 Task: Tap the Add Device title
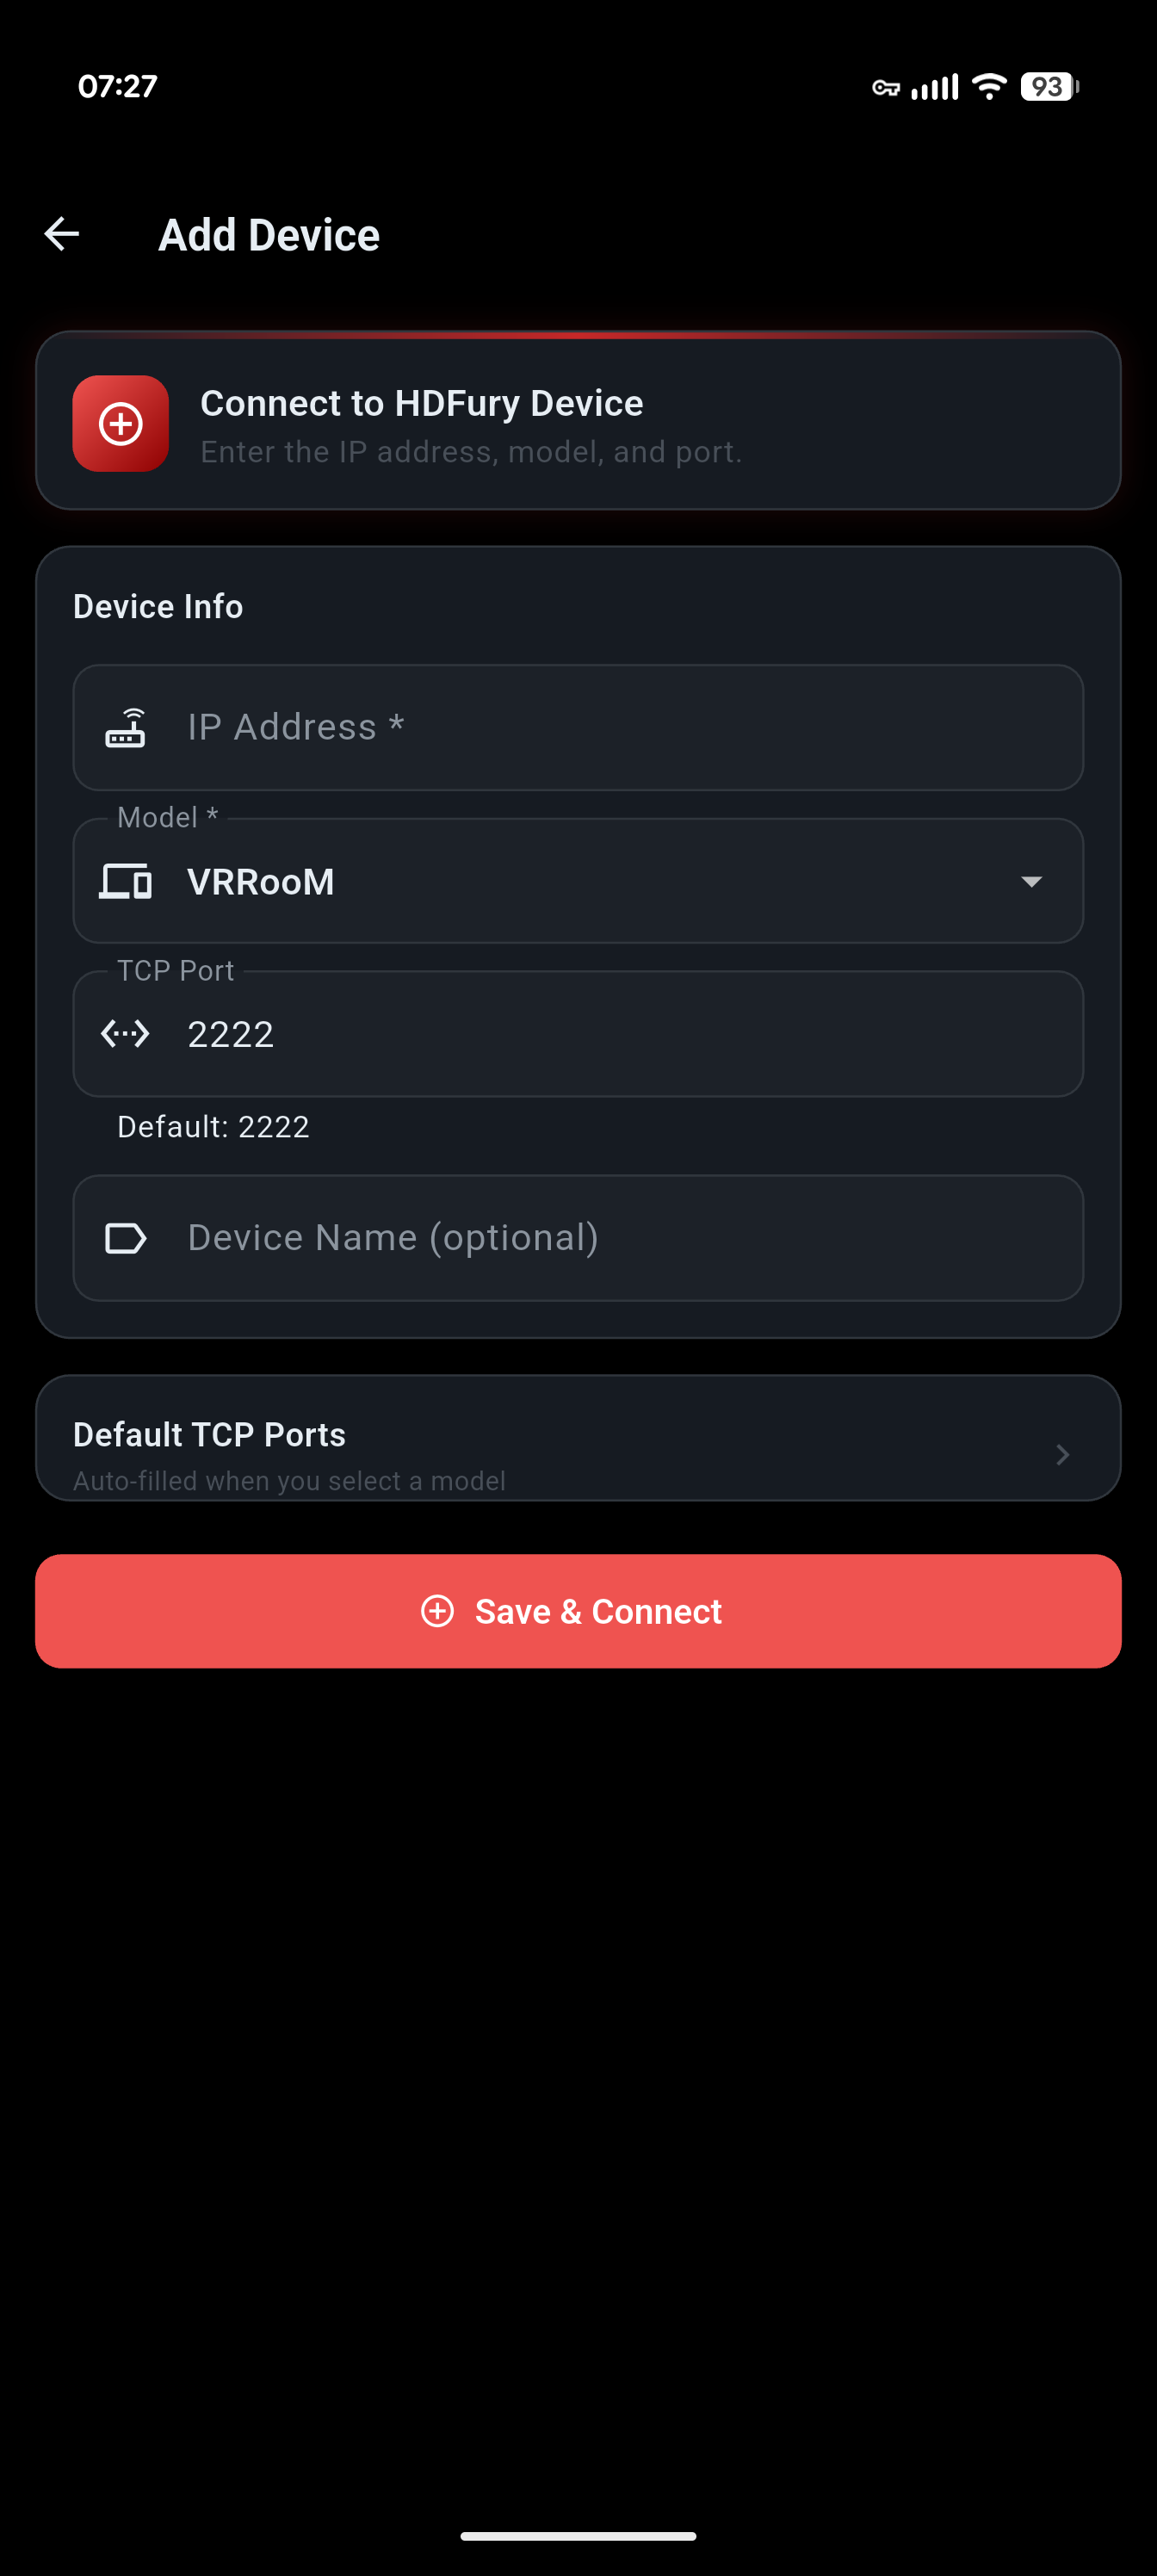click(268, 233)
